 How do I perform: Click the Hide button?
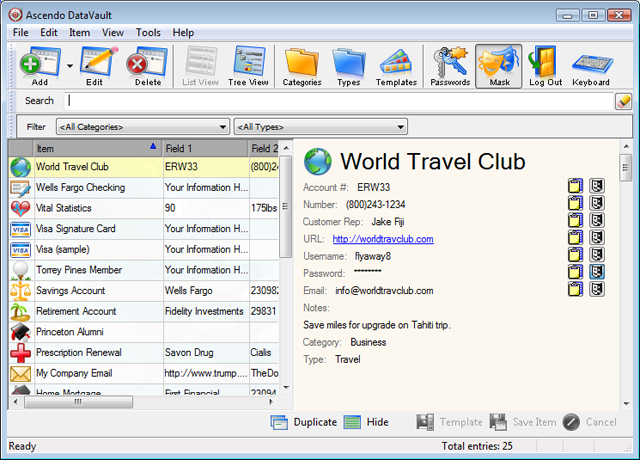click(x=366, y=422)
